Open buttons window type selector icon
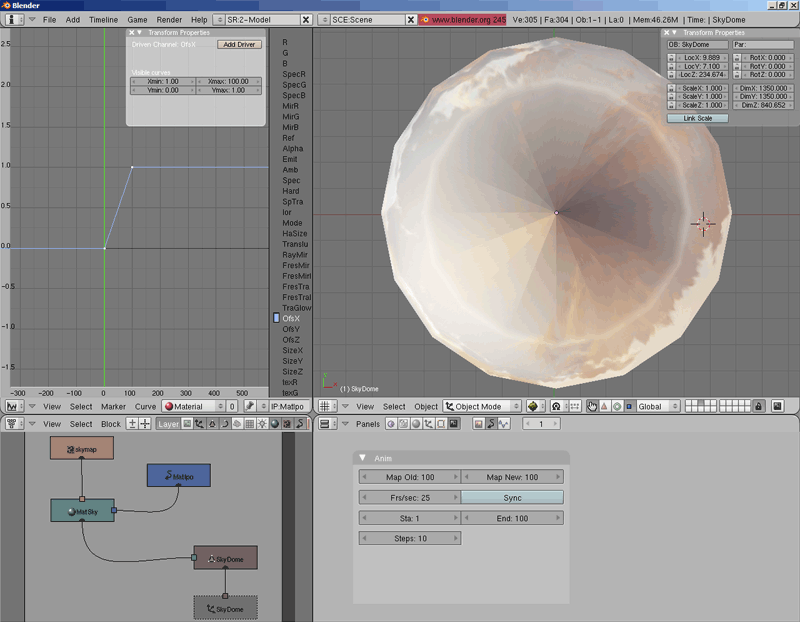The image size is (800, 622). pyautogui.click(x=327, y=424)
